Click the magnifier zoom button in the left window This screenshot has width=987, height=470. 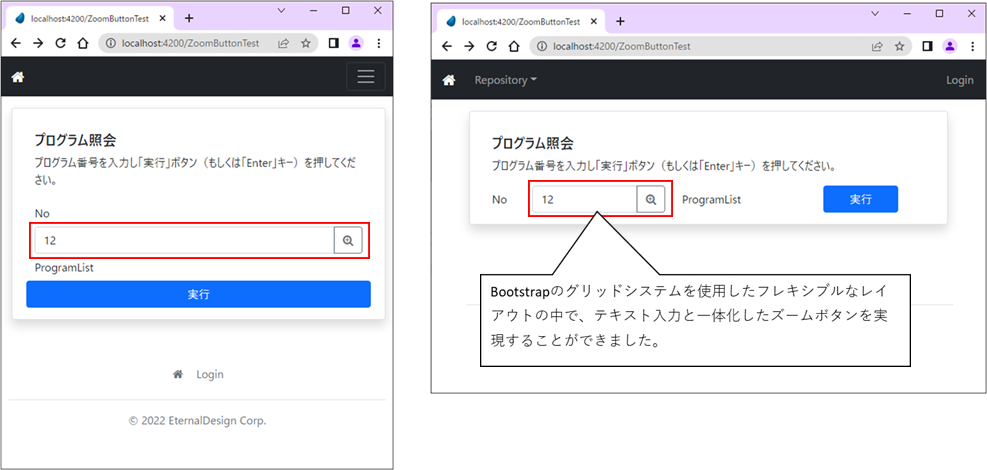(347, 241)
